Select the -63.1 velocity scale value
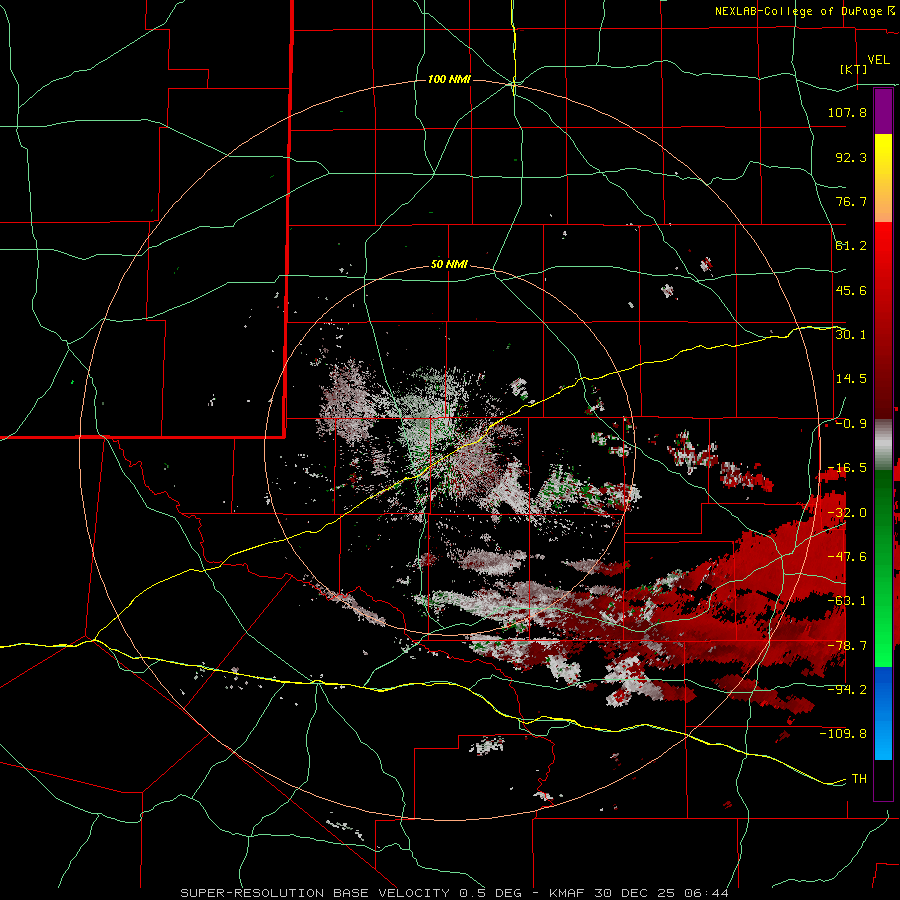This screenshot has height=900, width=900. tap(847, 600)
